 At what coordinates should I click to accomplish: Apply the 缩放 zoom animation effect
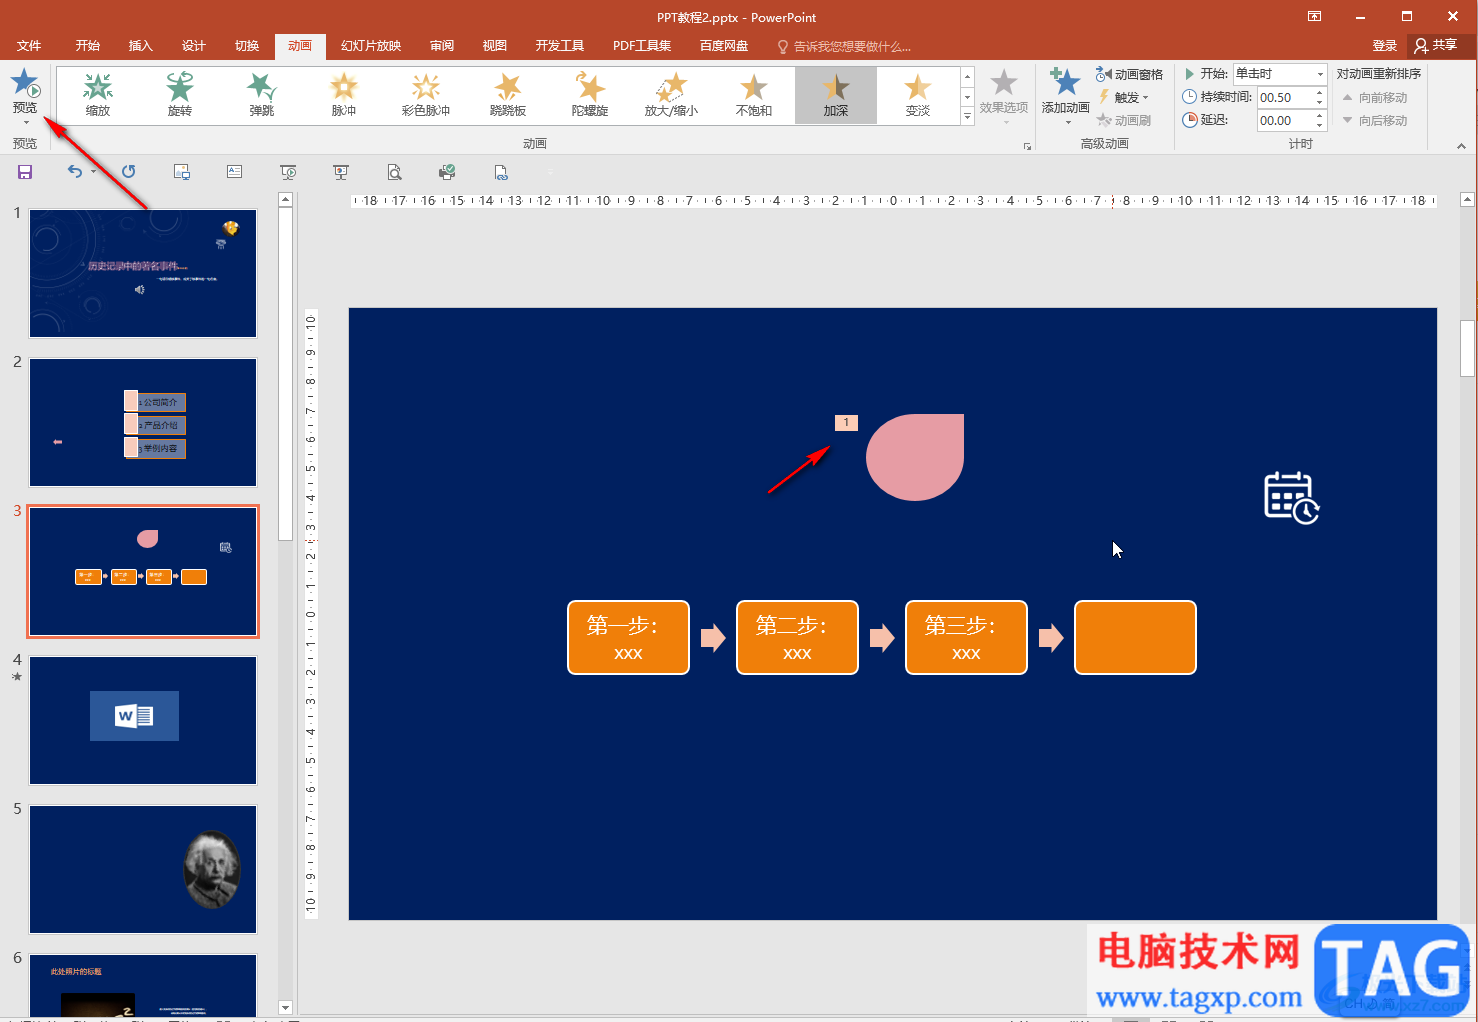tap(98, 95)
